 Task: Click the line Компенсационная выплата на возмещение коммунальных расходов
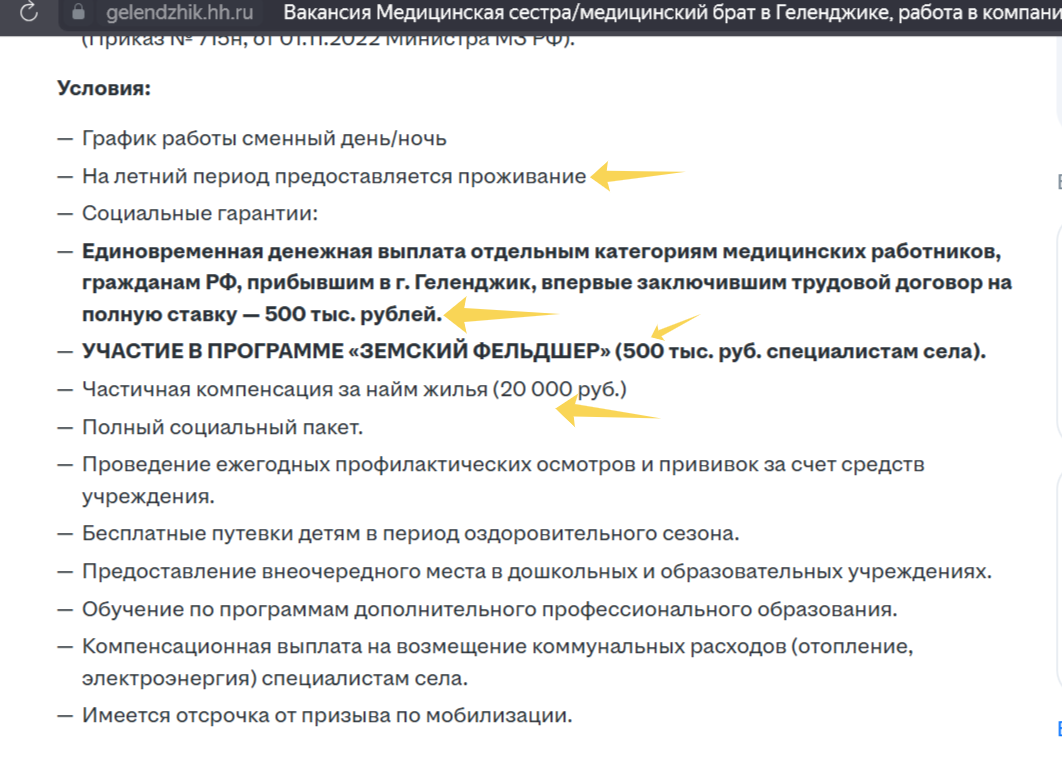point(498,662)
